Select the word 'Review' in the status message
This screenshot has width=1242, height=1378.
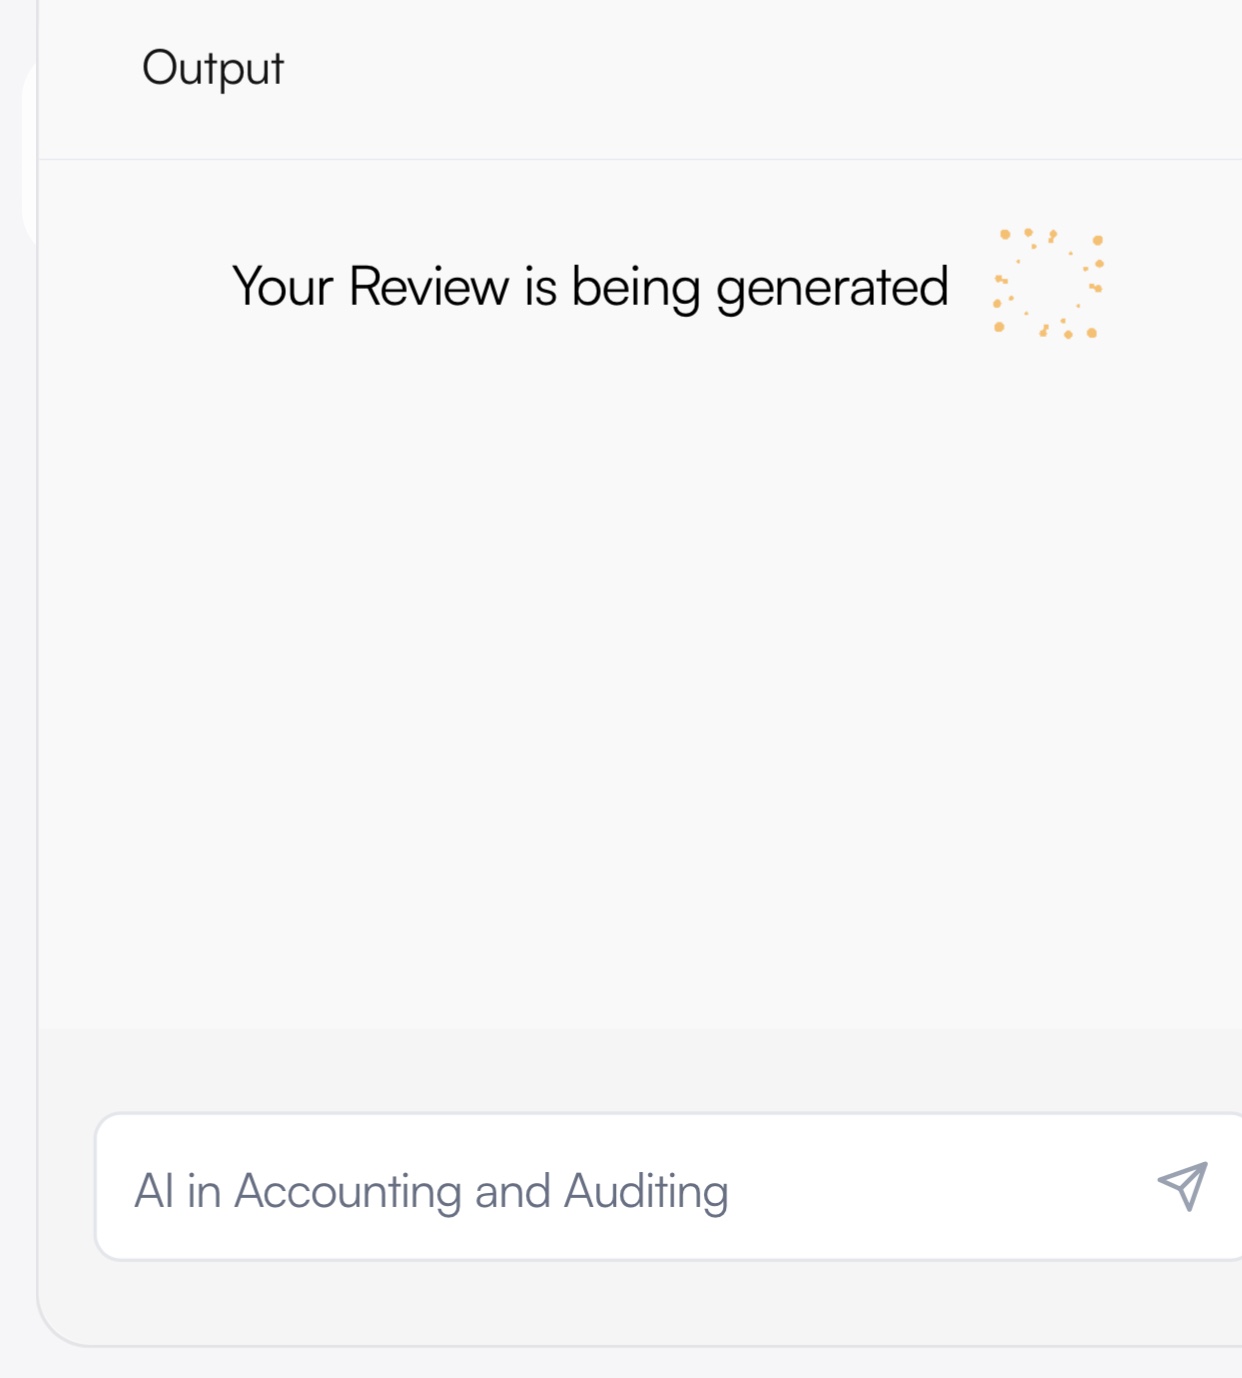coord(428,287)
